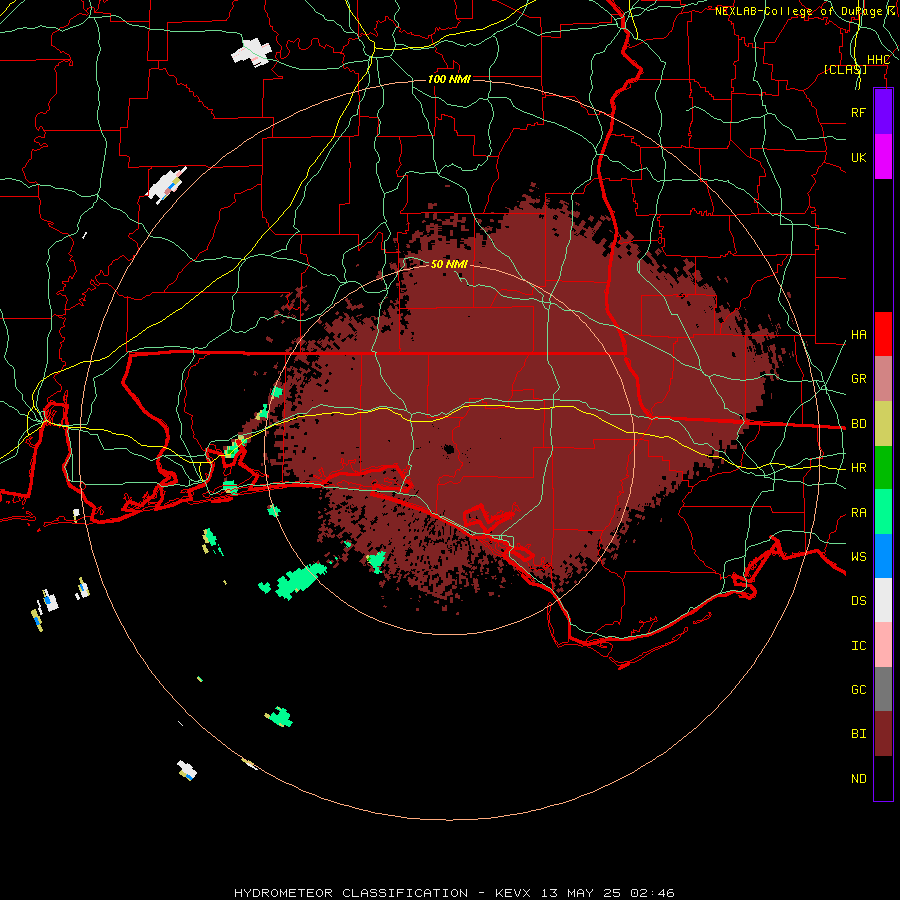Click the magenta UK color swatch

(x=883, y=157)
